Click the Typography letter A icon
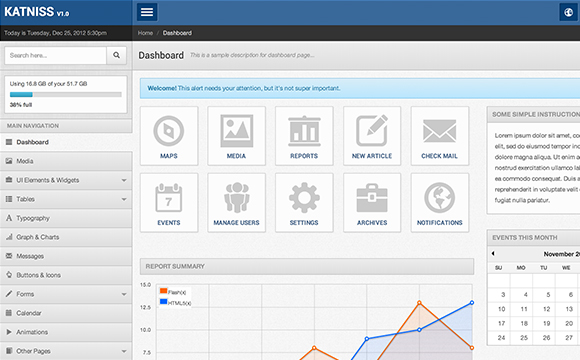This screenshot has width=580, height=360. point(9,218)
